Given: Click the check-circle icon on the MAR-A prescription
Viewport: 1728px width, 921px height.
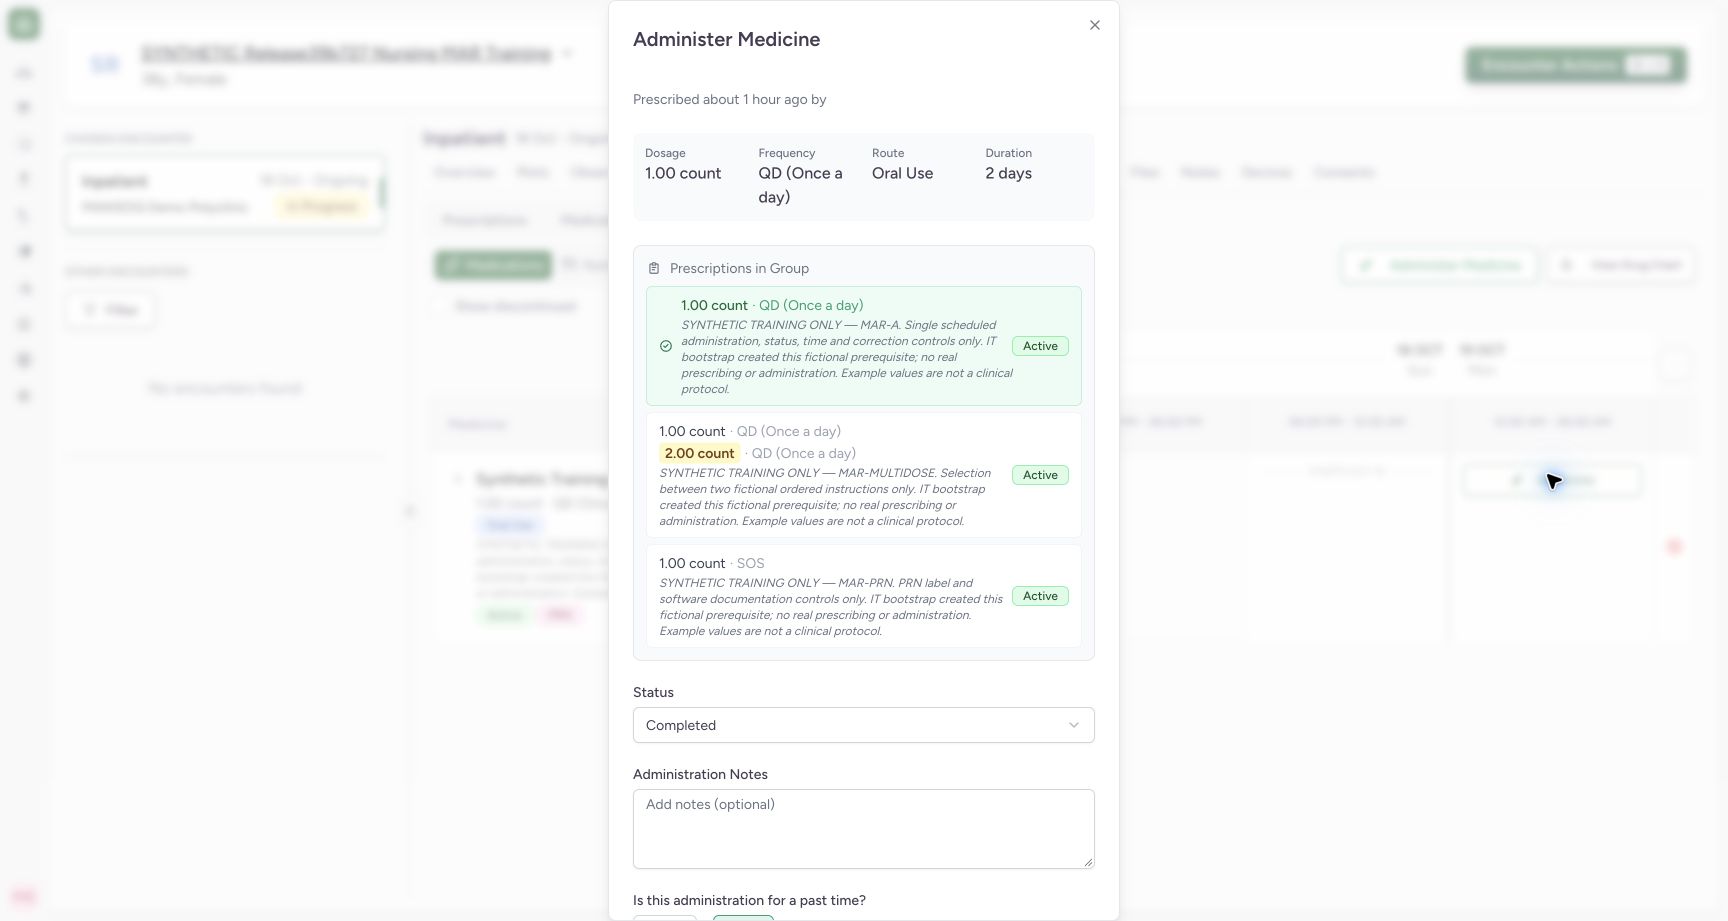Looking at the screenshot, I should point(666,346).
